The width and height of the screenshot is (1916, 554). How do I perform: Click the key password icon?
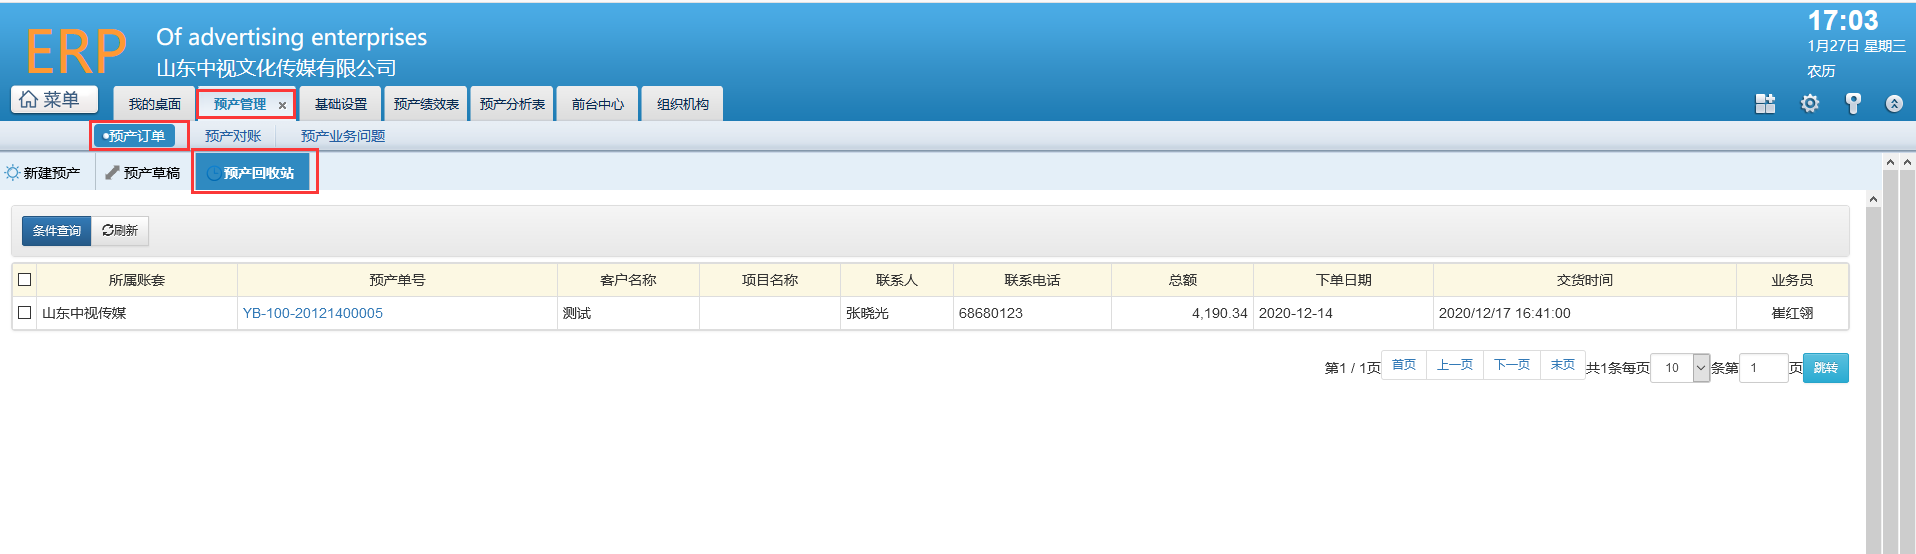(x=1853, y=104)
